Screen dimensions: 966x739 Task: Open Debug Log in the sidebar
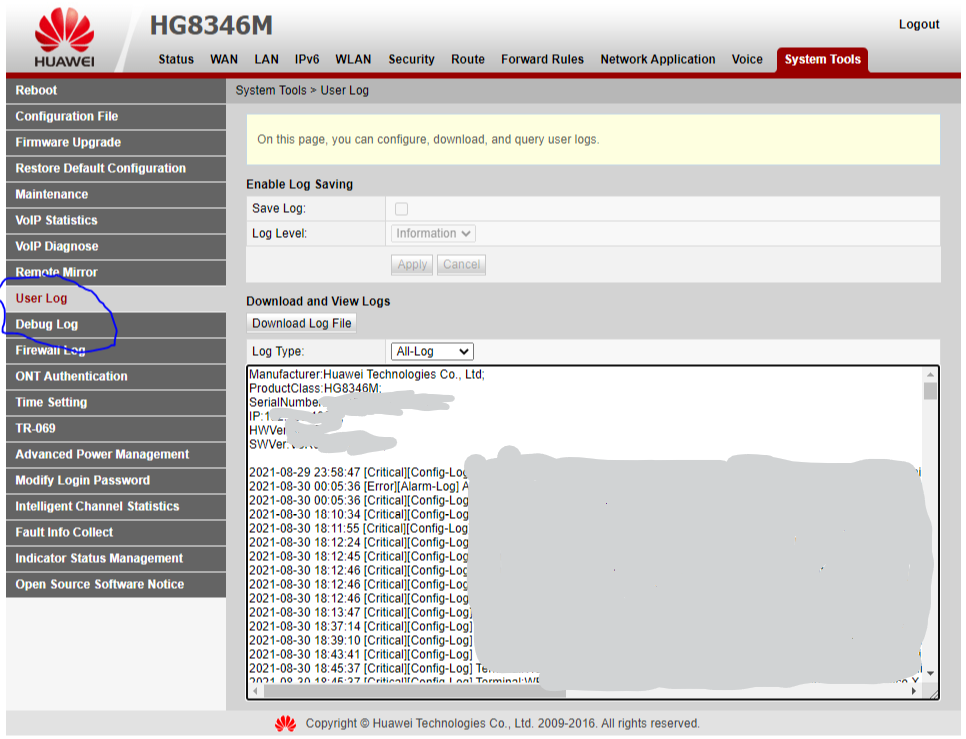pyautogui.click(x=116, y=324)
